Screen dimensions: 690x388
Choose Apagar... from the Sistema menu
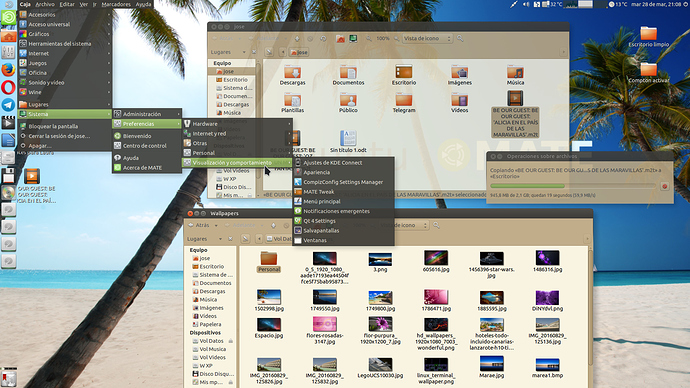tap(65, 146)
